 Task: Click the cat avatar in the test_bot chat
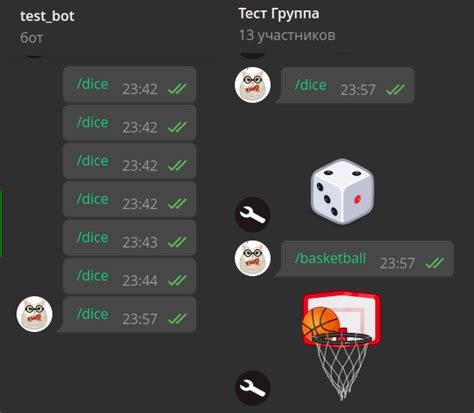click(x=34, y=314)
